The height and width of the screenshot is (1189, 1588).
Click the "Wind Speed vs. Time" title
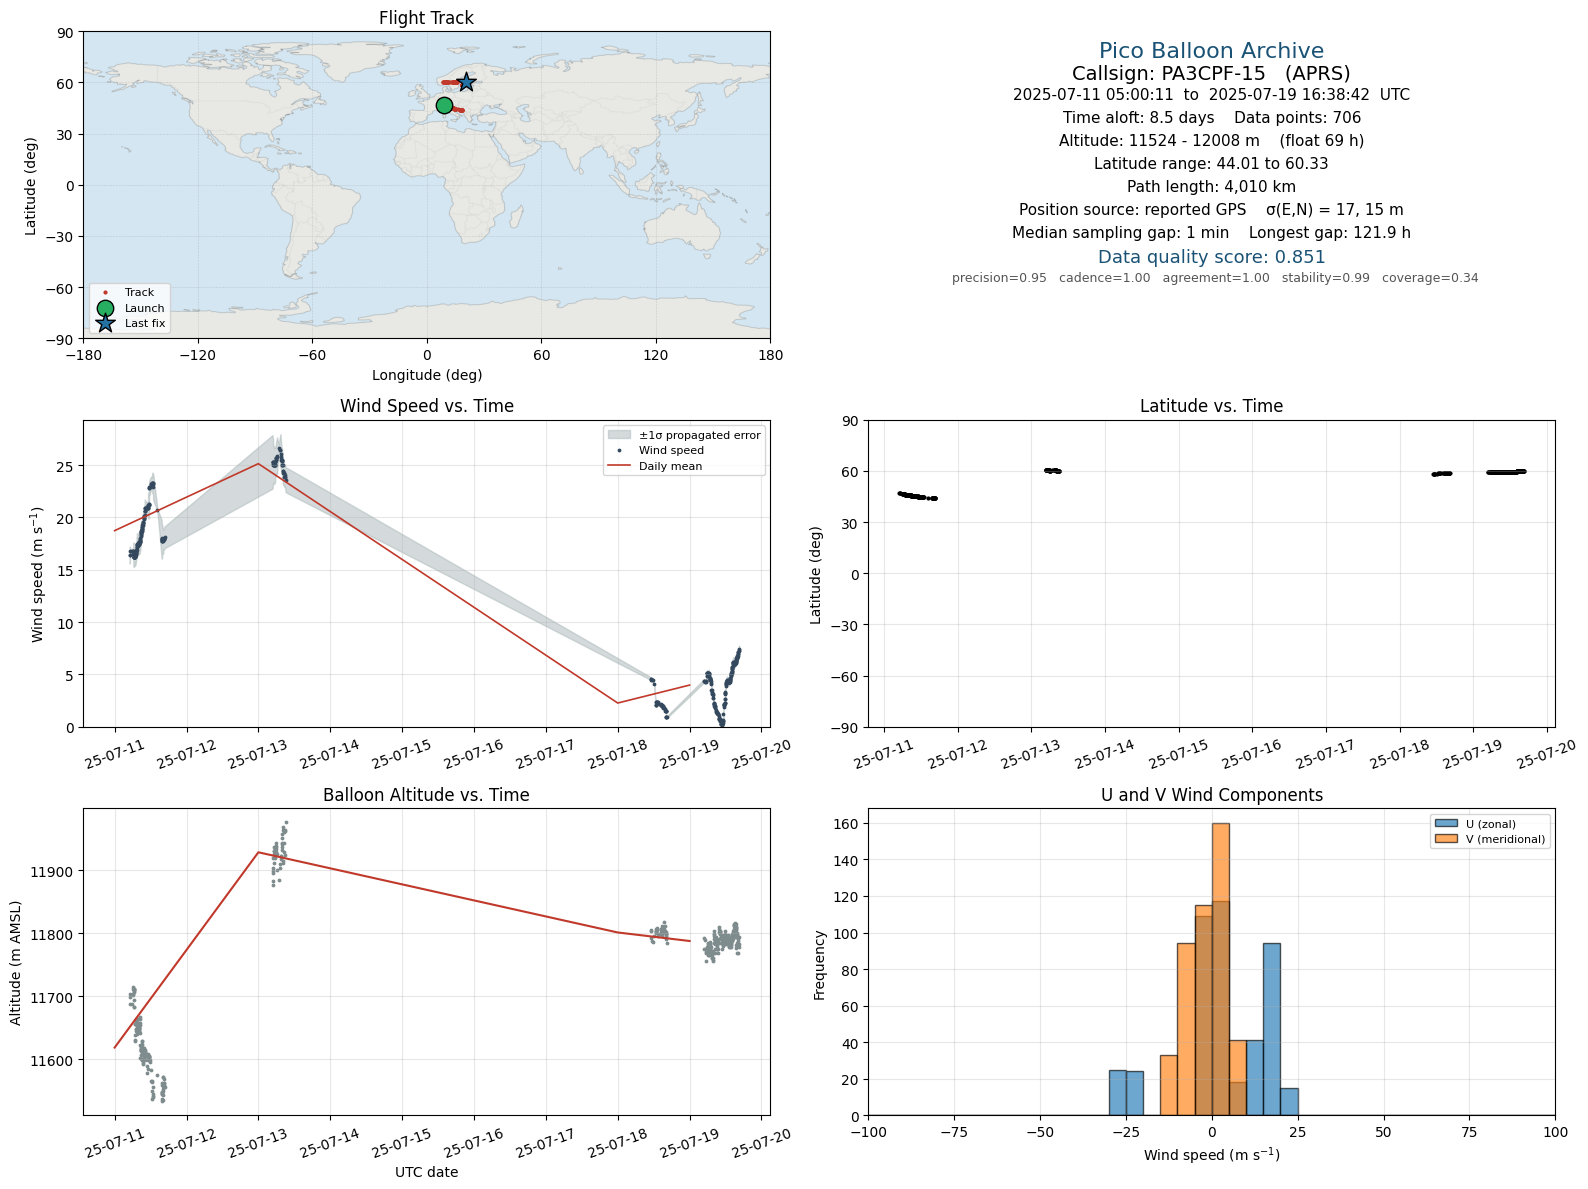pyautogui.click(x=426, y=406)
